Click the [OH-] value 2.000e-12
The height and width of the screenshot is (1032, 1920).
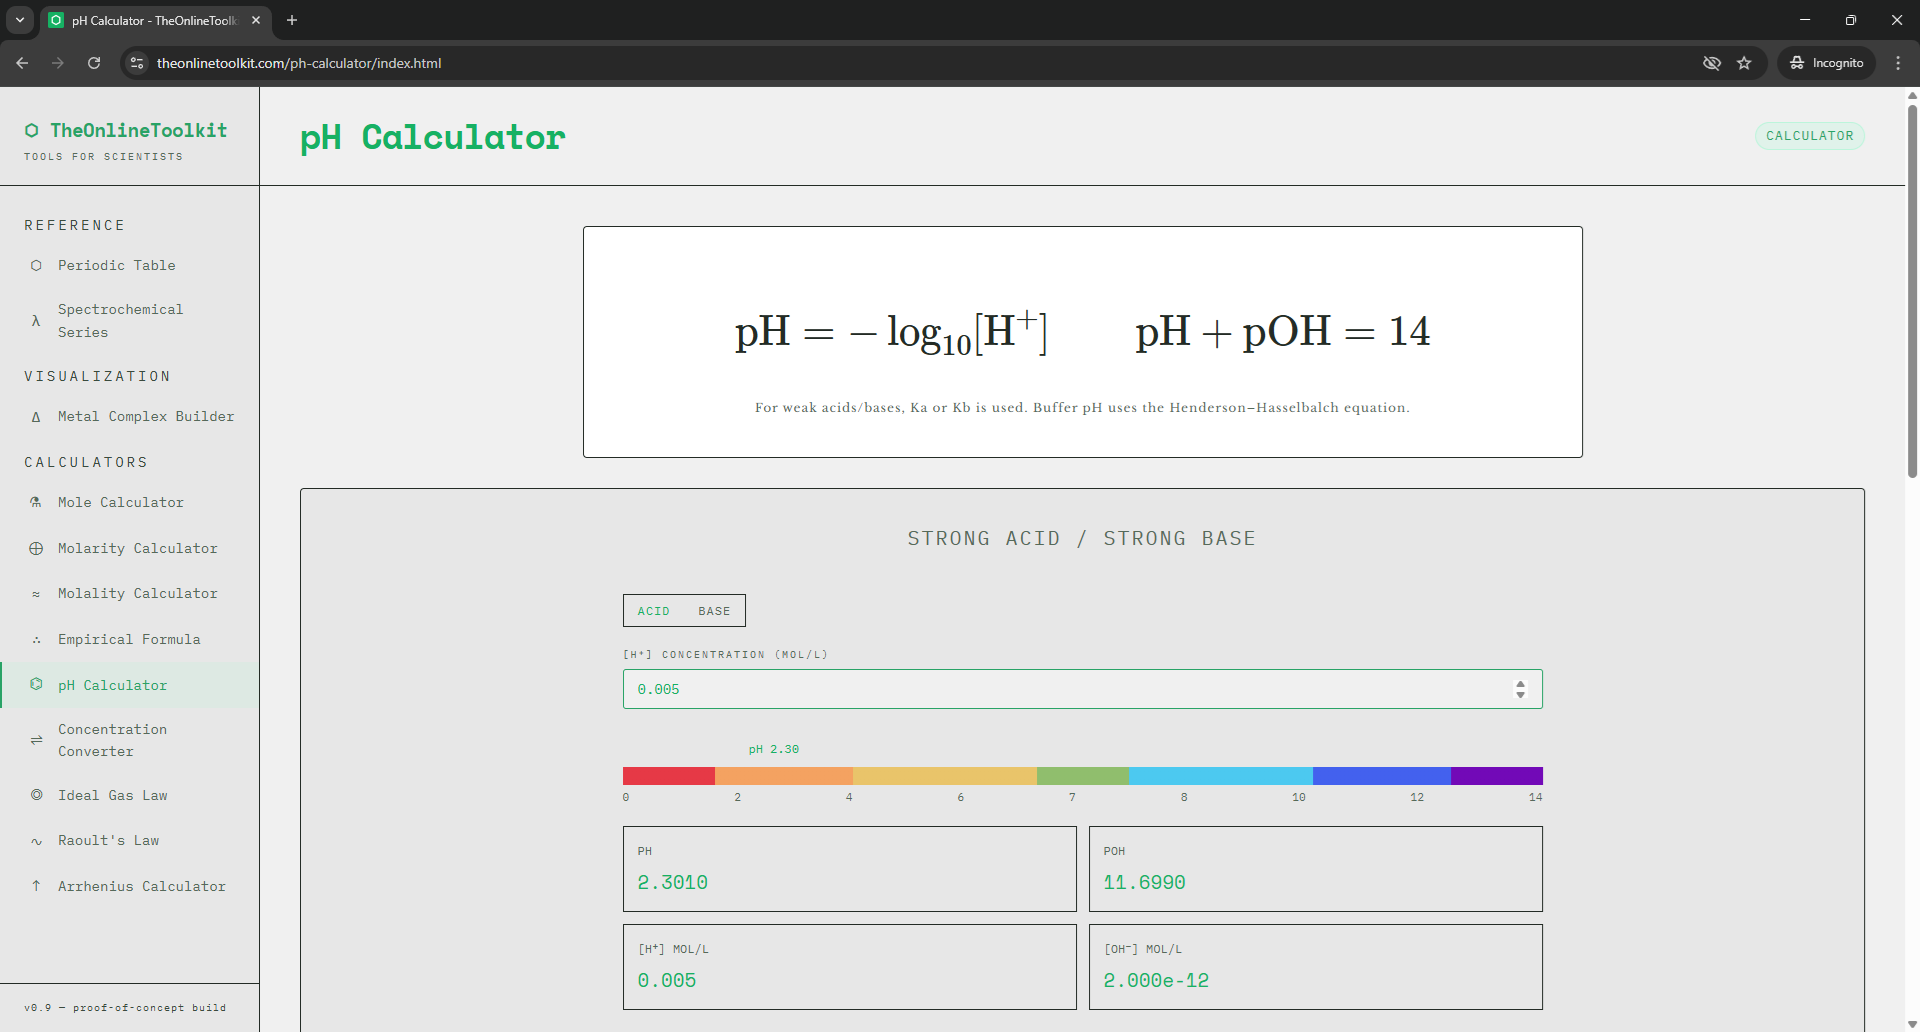1156,981
